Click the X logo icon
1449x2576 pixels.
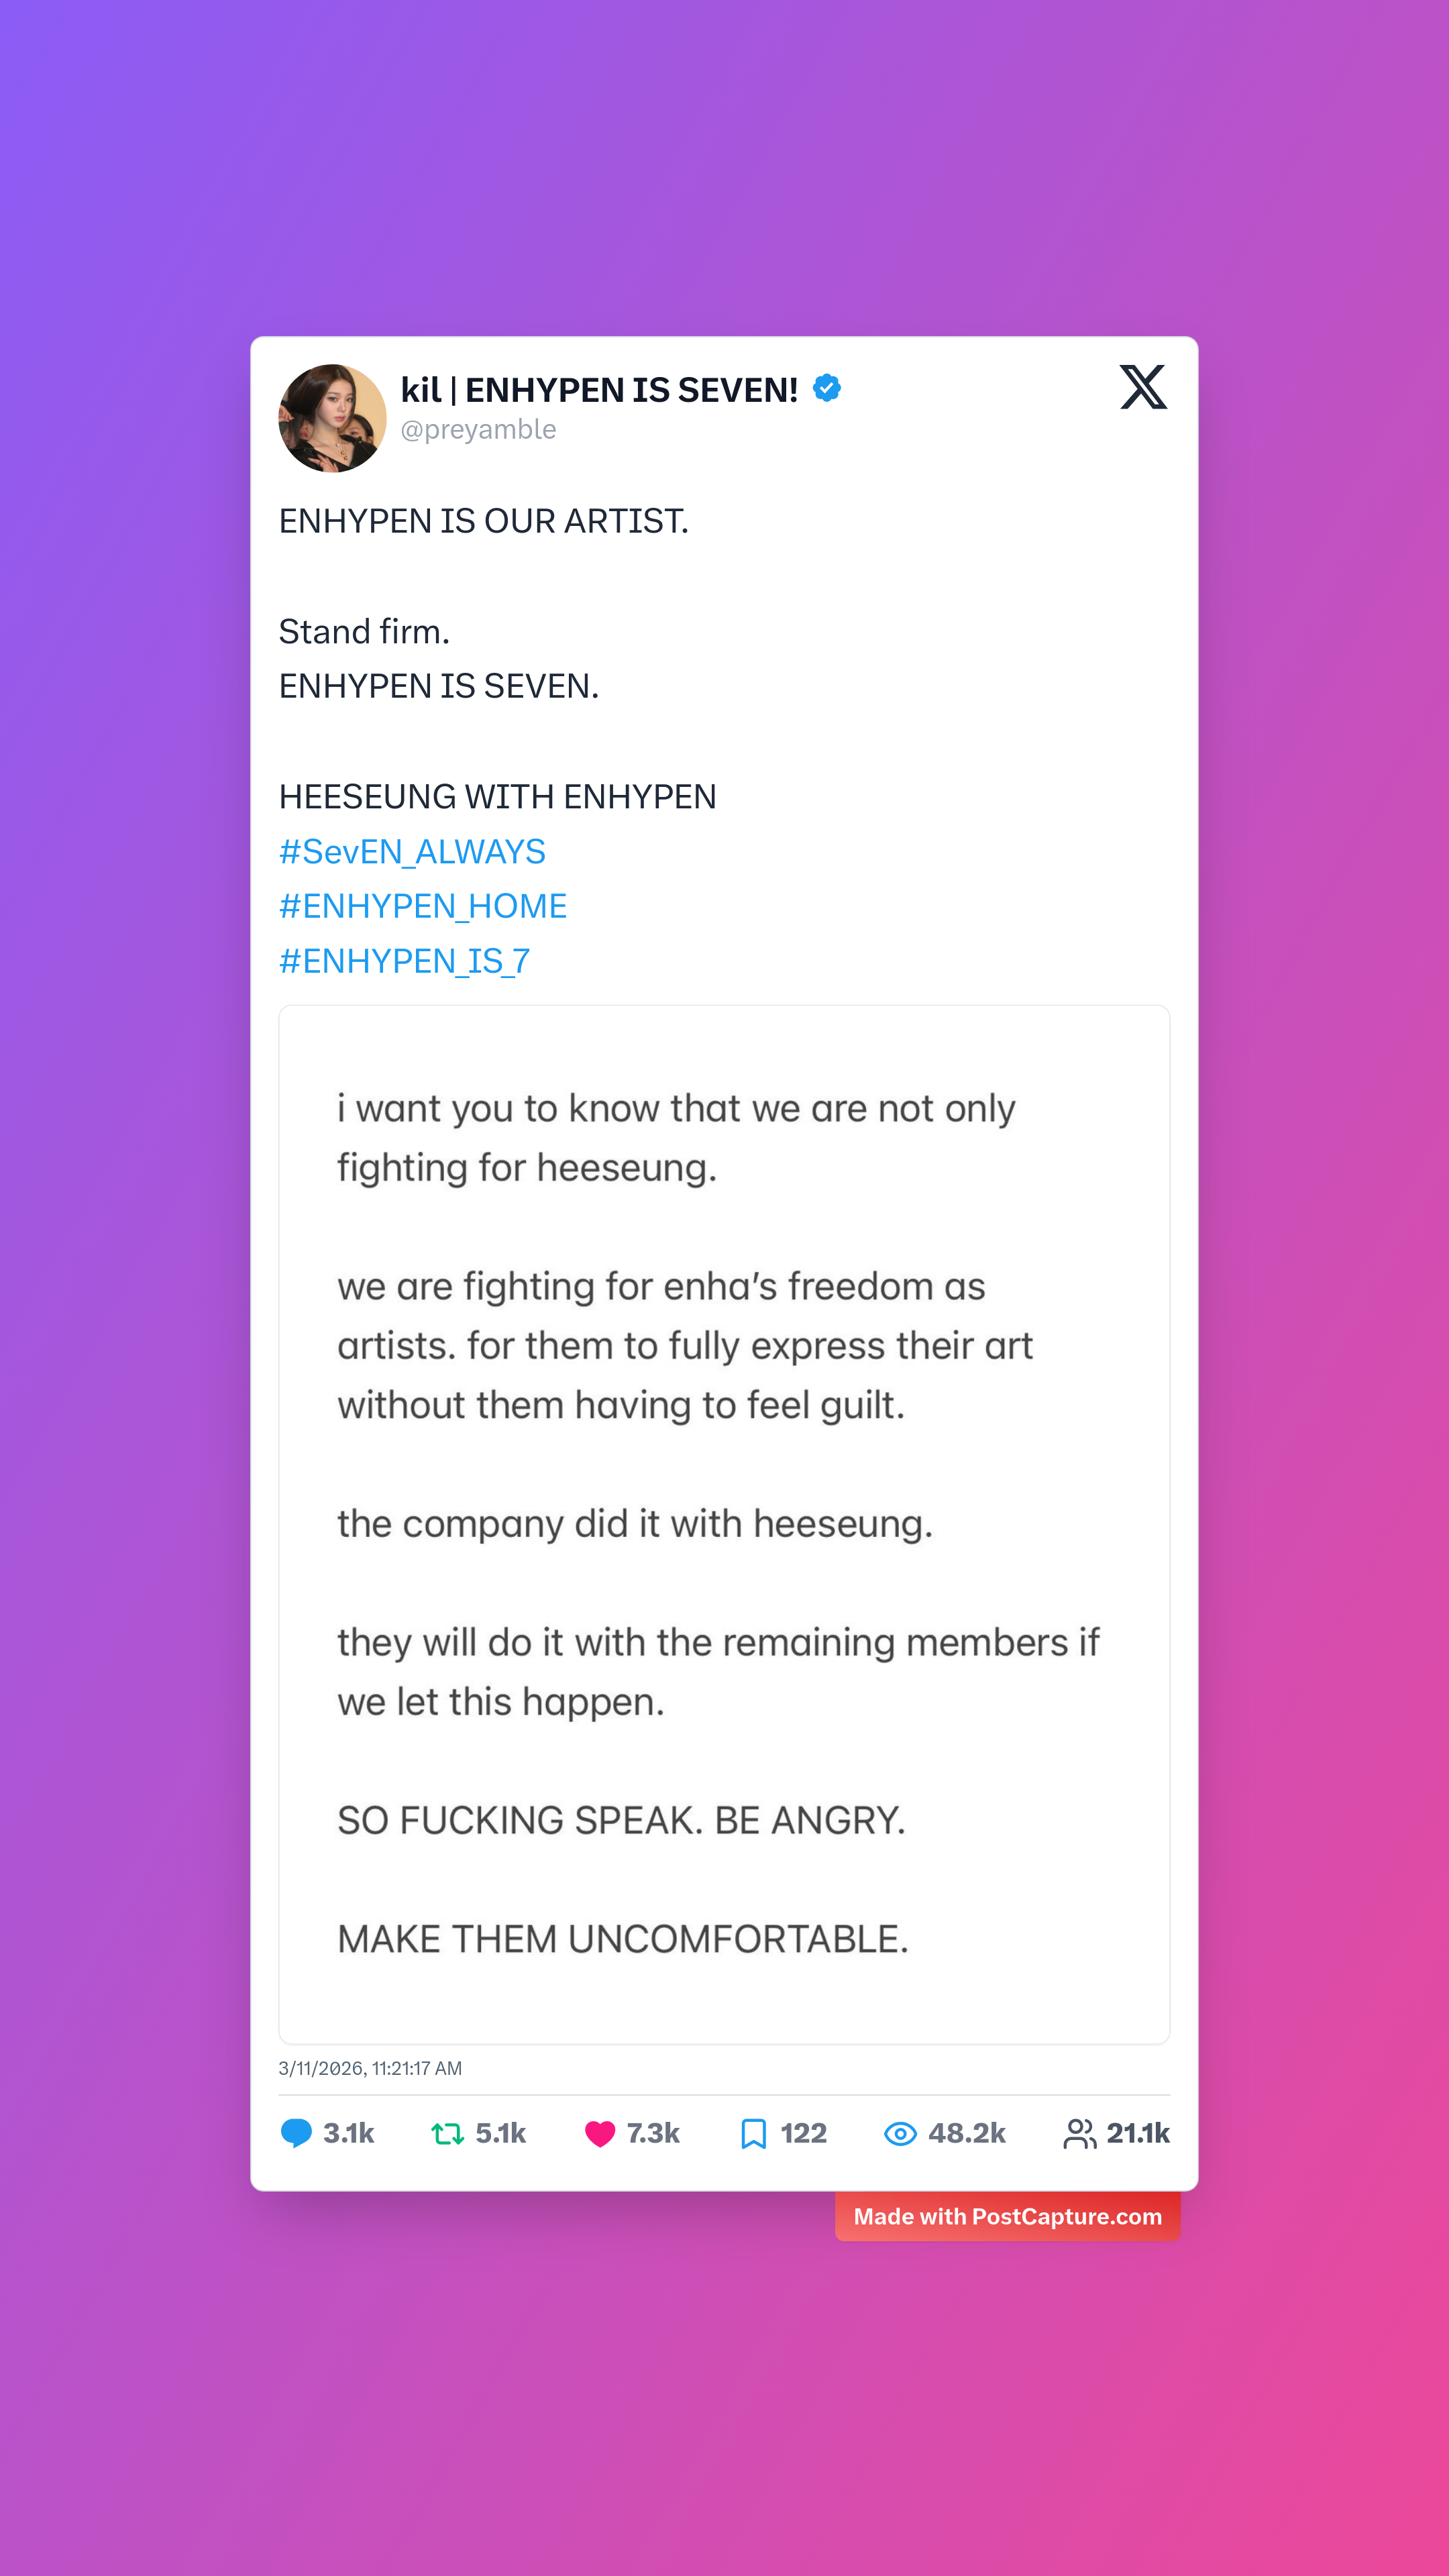1143,387
